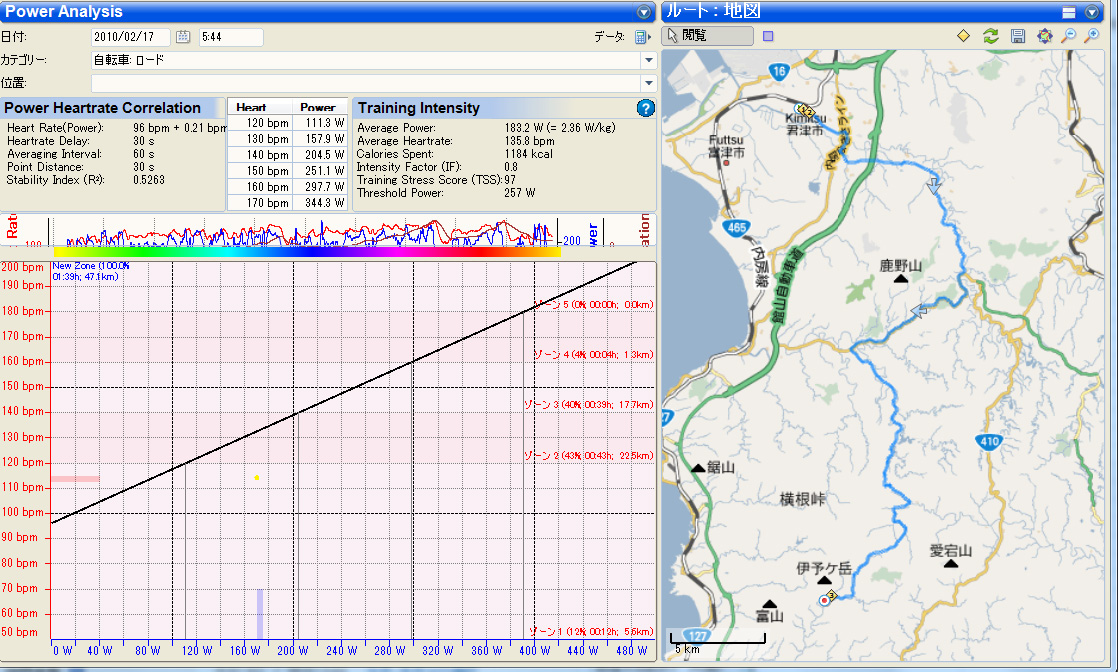The image size is (1118, 672).
Task: Click the Training Intensity help icon
Action: (x=645, y=108)
